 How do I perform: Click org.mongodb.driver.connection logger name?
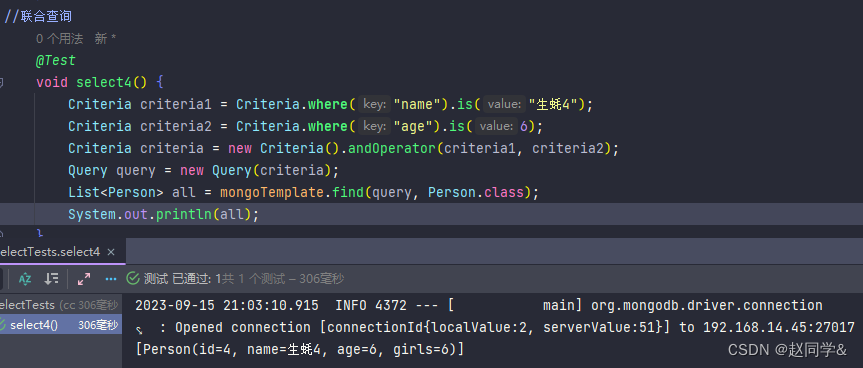[x=707, y=305]
